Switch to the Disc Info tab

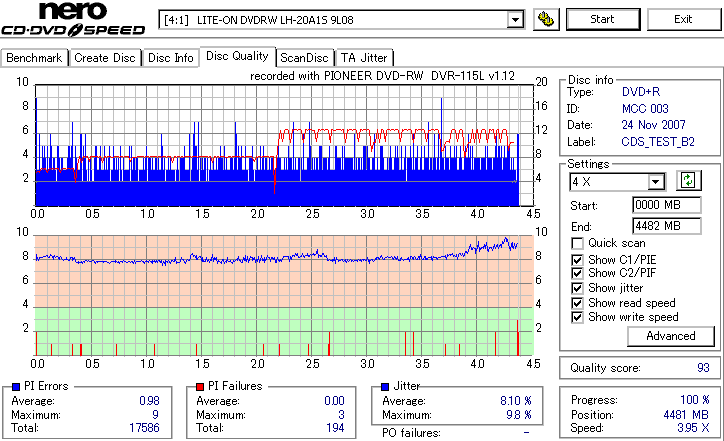170,58
